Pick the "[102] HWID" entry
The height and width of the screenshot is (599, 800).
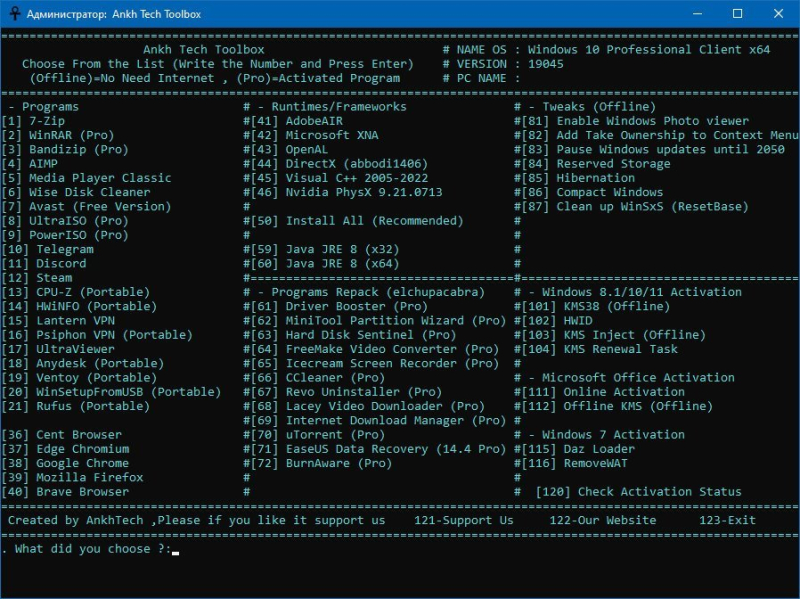tap(557, 321)
